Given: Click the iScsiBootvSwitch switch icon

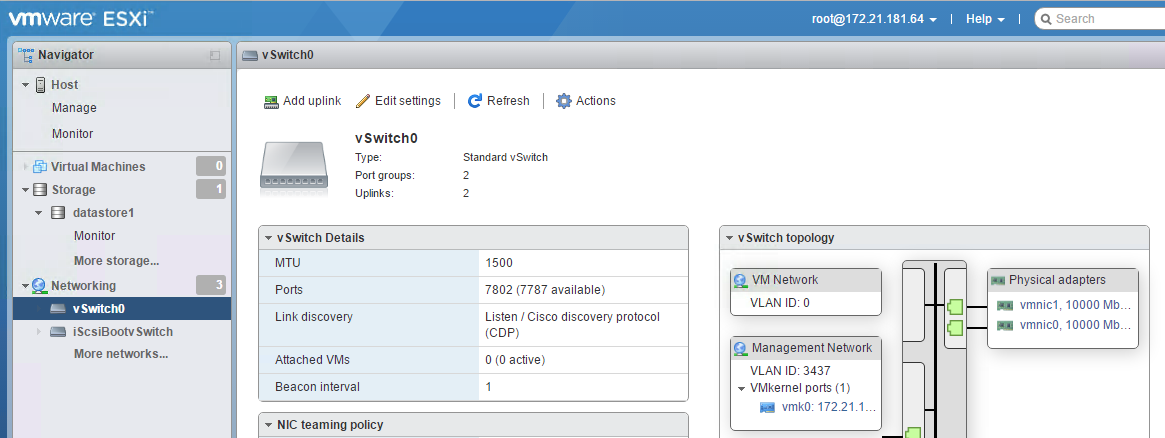Looking at the screenshot, I should click(58, 332).
